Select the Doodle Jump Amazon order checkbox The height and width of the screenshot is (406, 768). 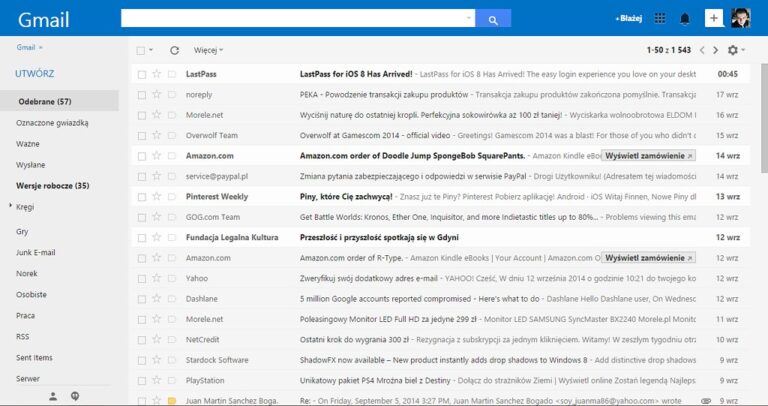142,156
